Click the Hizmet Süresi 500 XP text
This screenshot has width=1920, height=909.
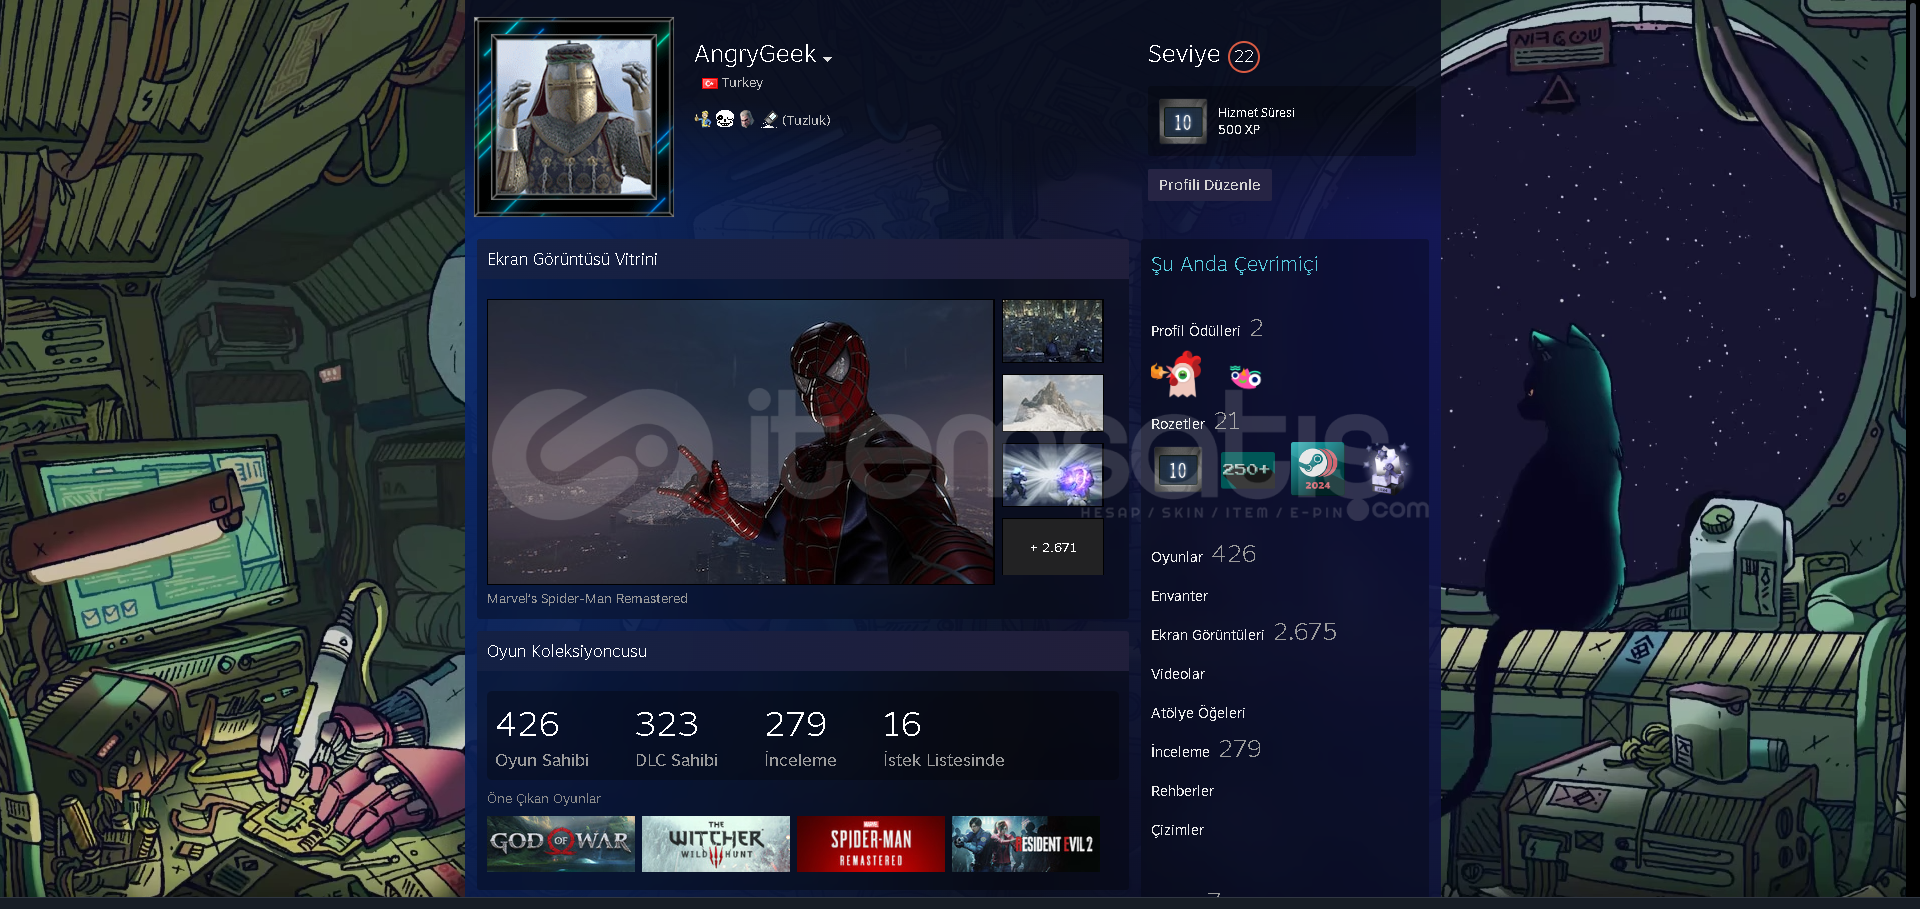pyautogui.click(x=1239, y=130)
